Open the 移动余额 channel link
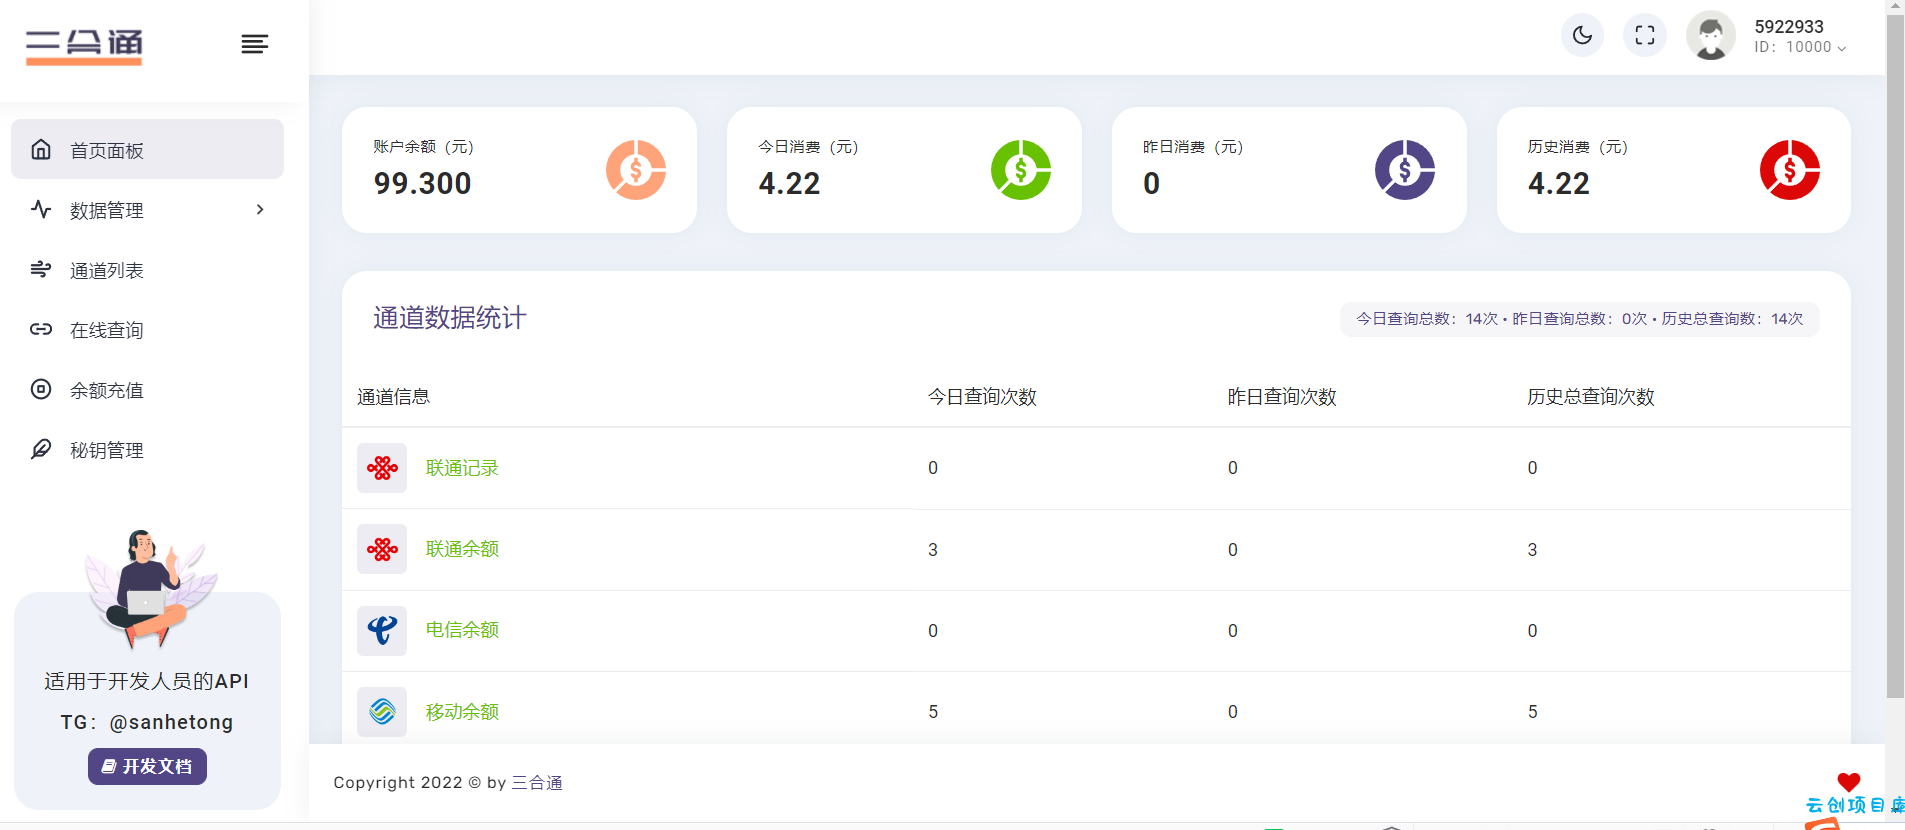Screen dimensions: 1905x830 coord(462,712)
